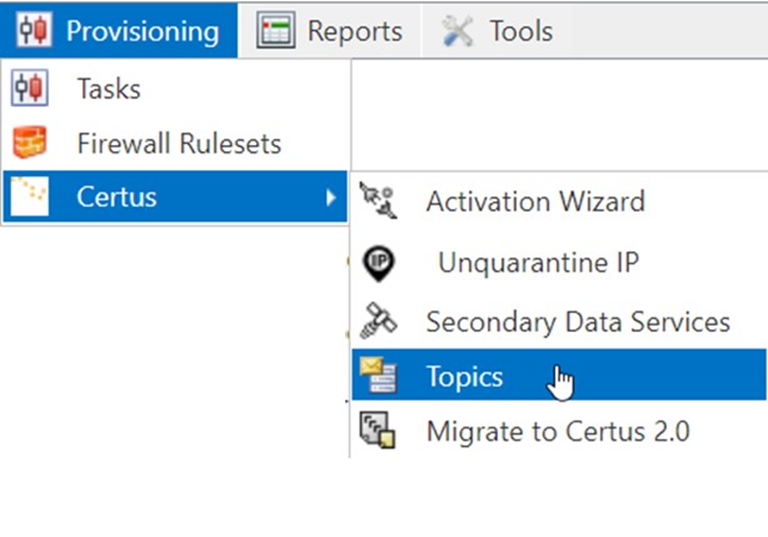
Task: Launch the Activation Wizard
Action: [x=534, y=201]
